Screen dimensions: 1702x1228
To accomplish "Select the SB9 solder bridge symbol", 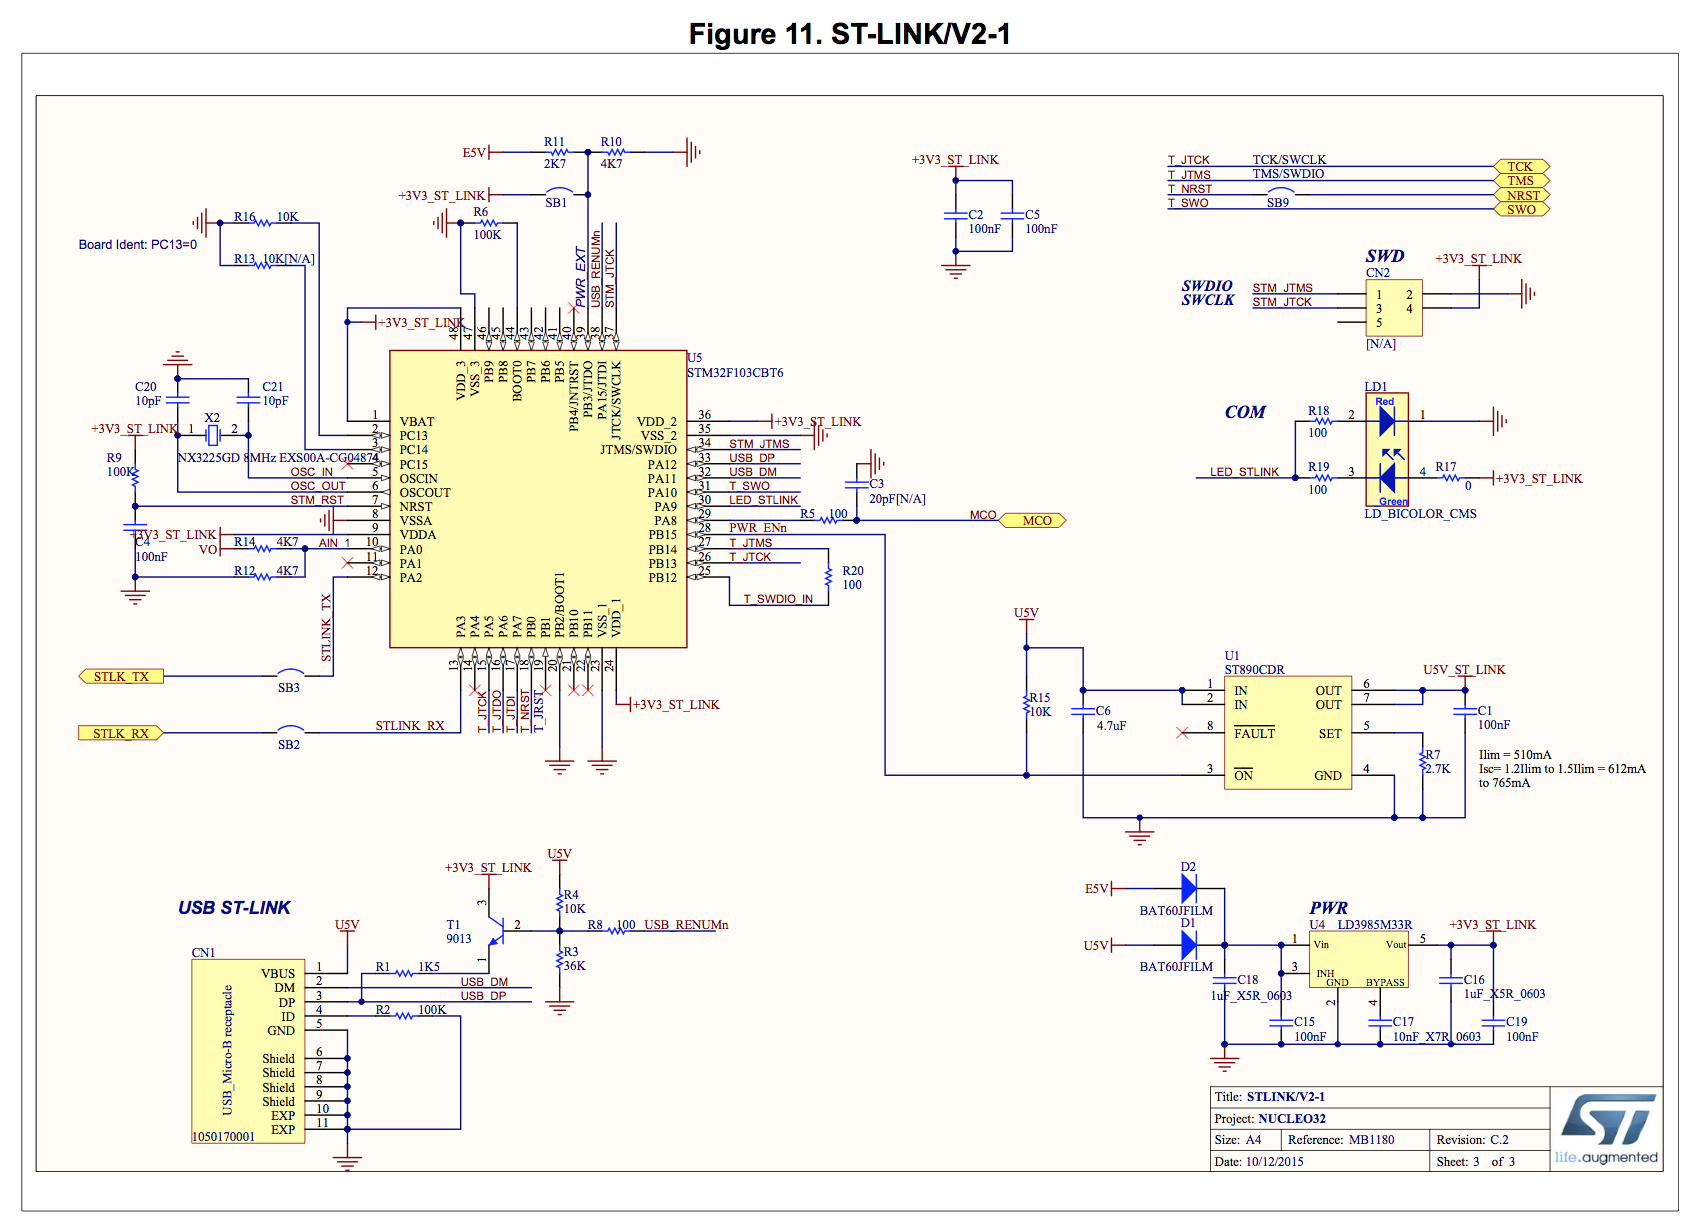I will pyautogui.click(x=1280, y=190).
